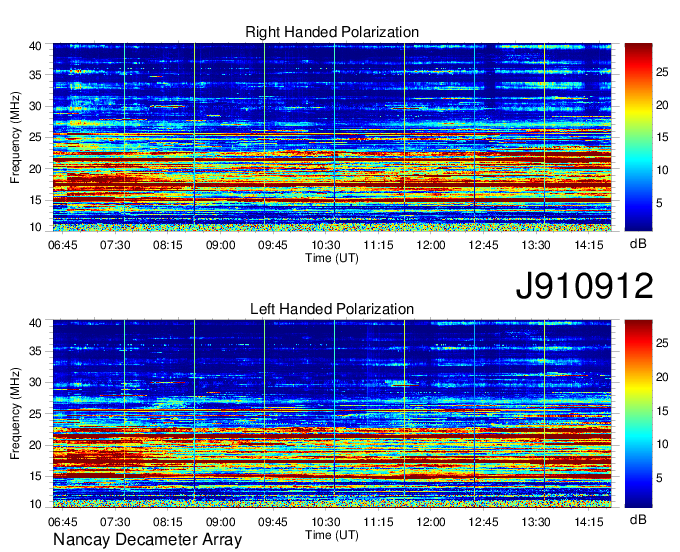
Task: Click the Right Handed Polarization spectrogram
Action: 332,137
